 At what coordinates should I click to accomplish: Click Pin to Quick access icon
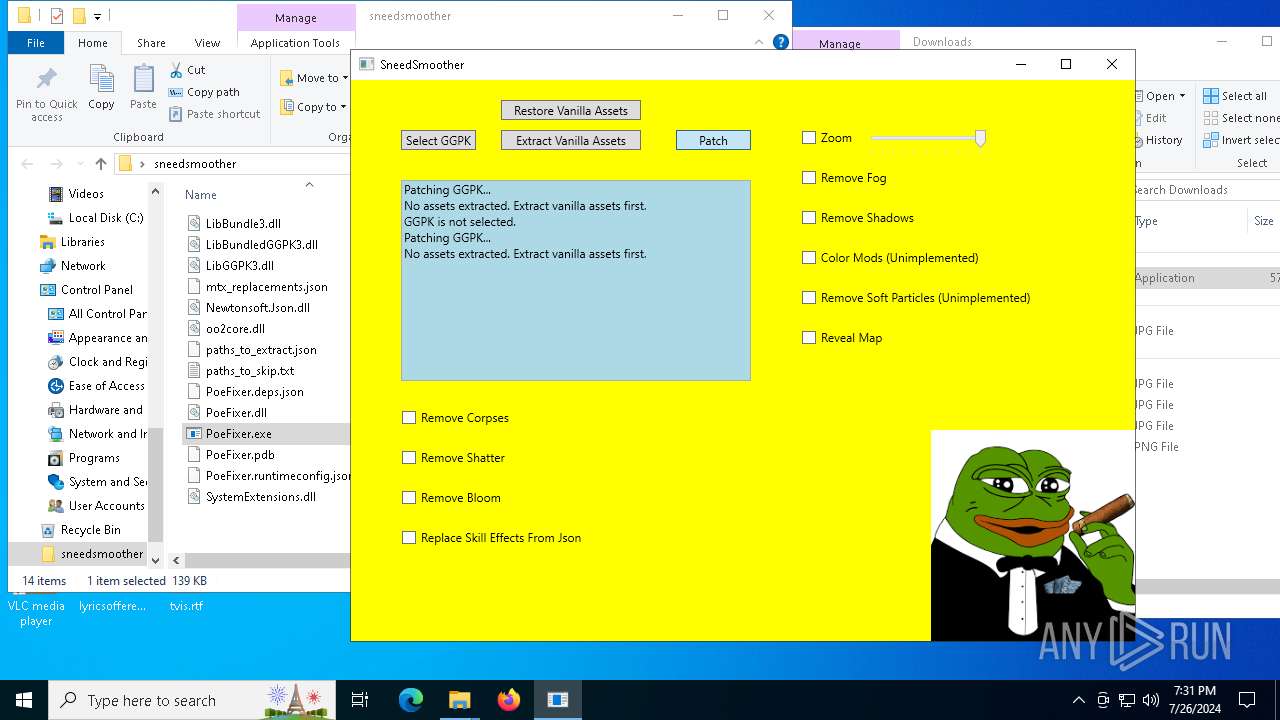tap(46, 94)
